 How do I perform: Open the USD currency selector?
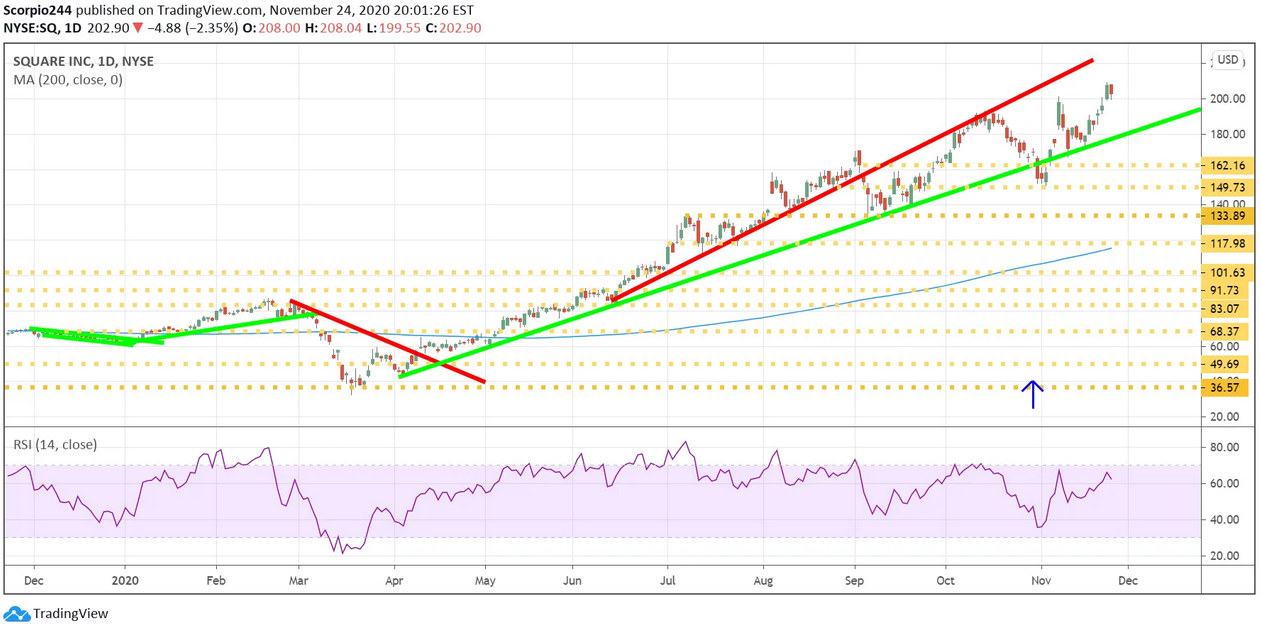coord(1228,60)
